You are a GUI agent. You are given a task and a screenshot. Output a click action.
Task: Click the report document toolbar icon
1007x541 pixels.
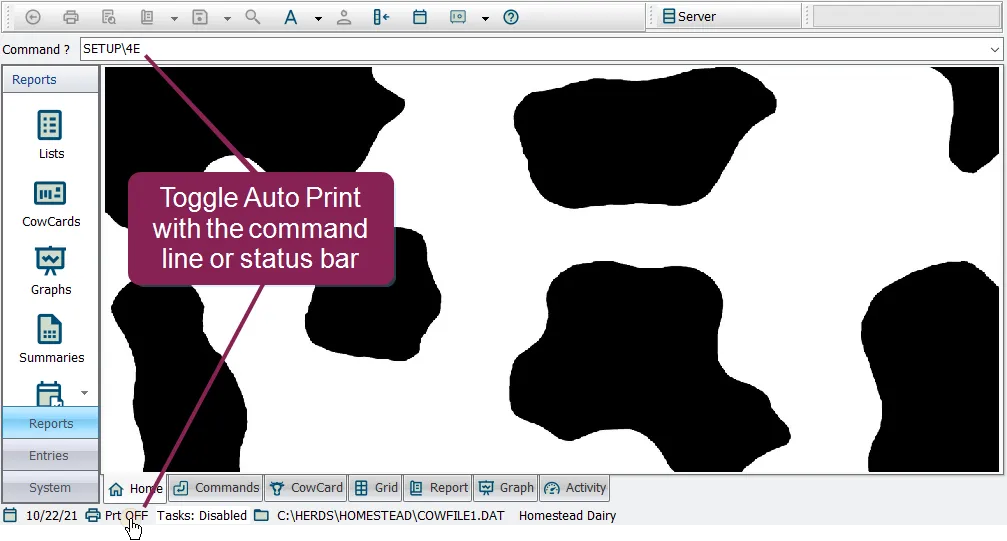148,17
